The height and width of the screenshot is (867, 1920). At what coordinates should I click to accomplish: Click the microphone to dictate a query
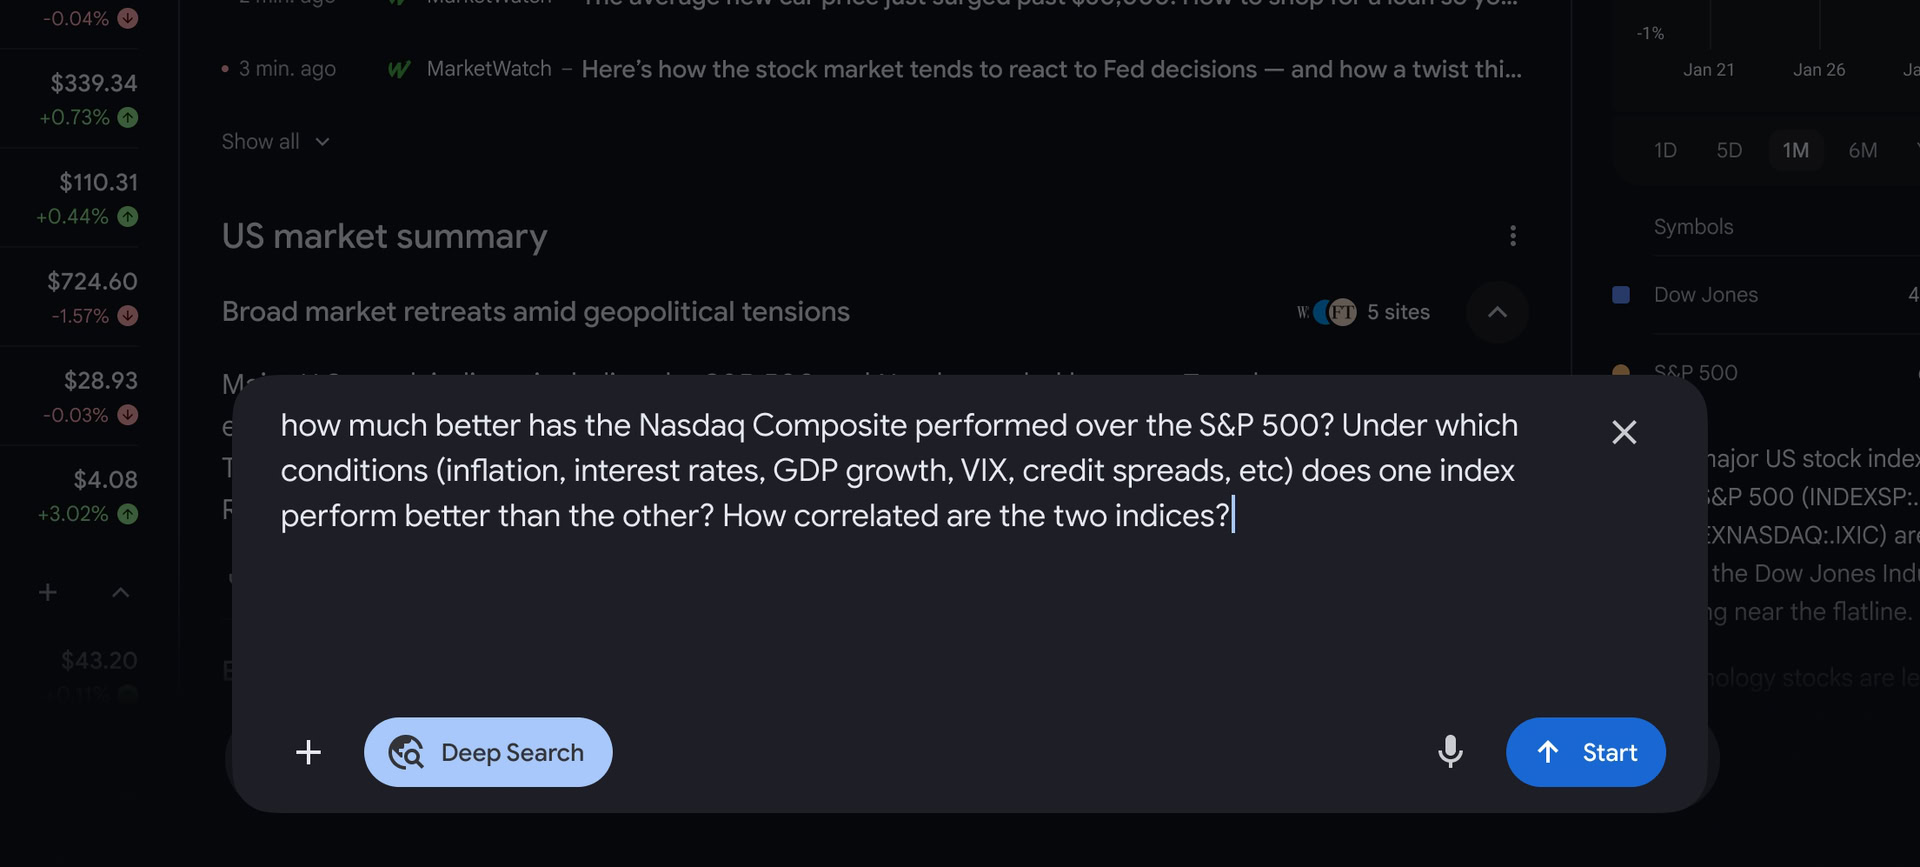[1451, 752]
